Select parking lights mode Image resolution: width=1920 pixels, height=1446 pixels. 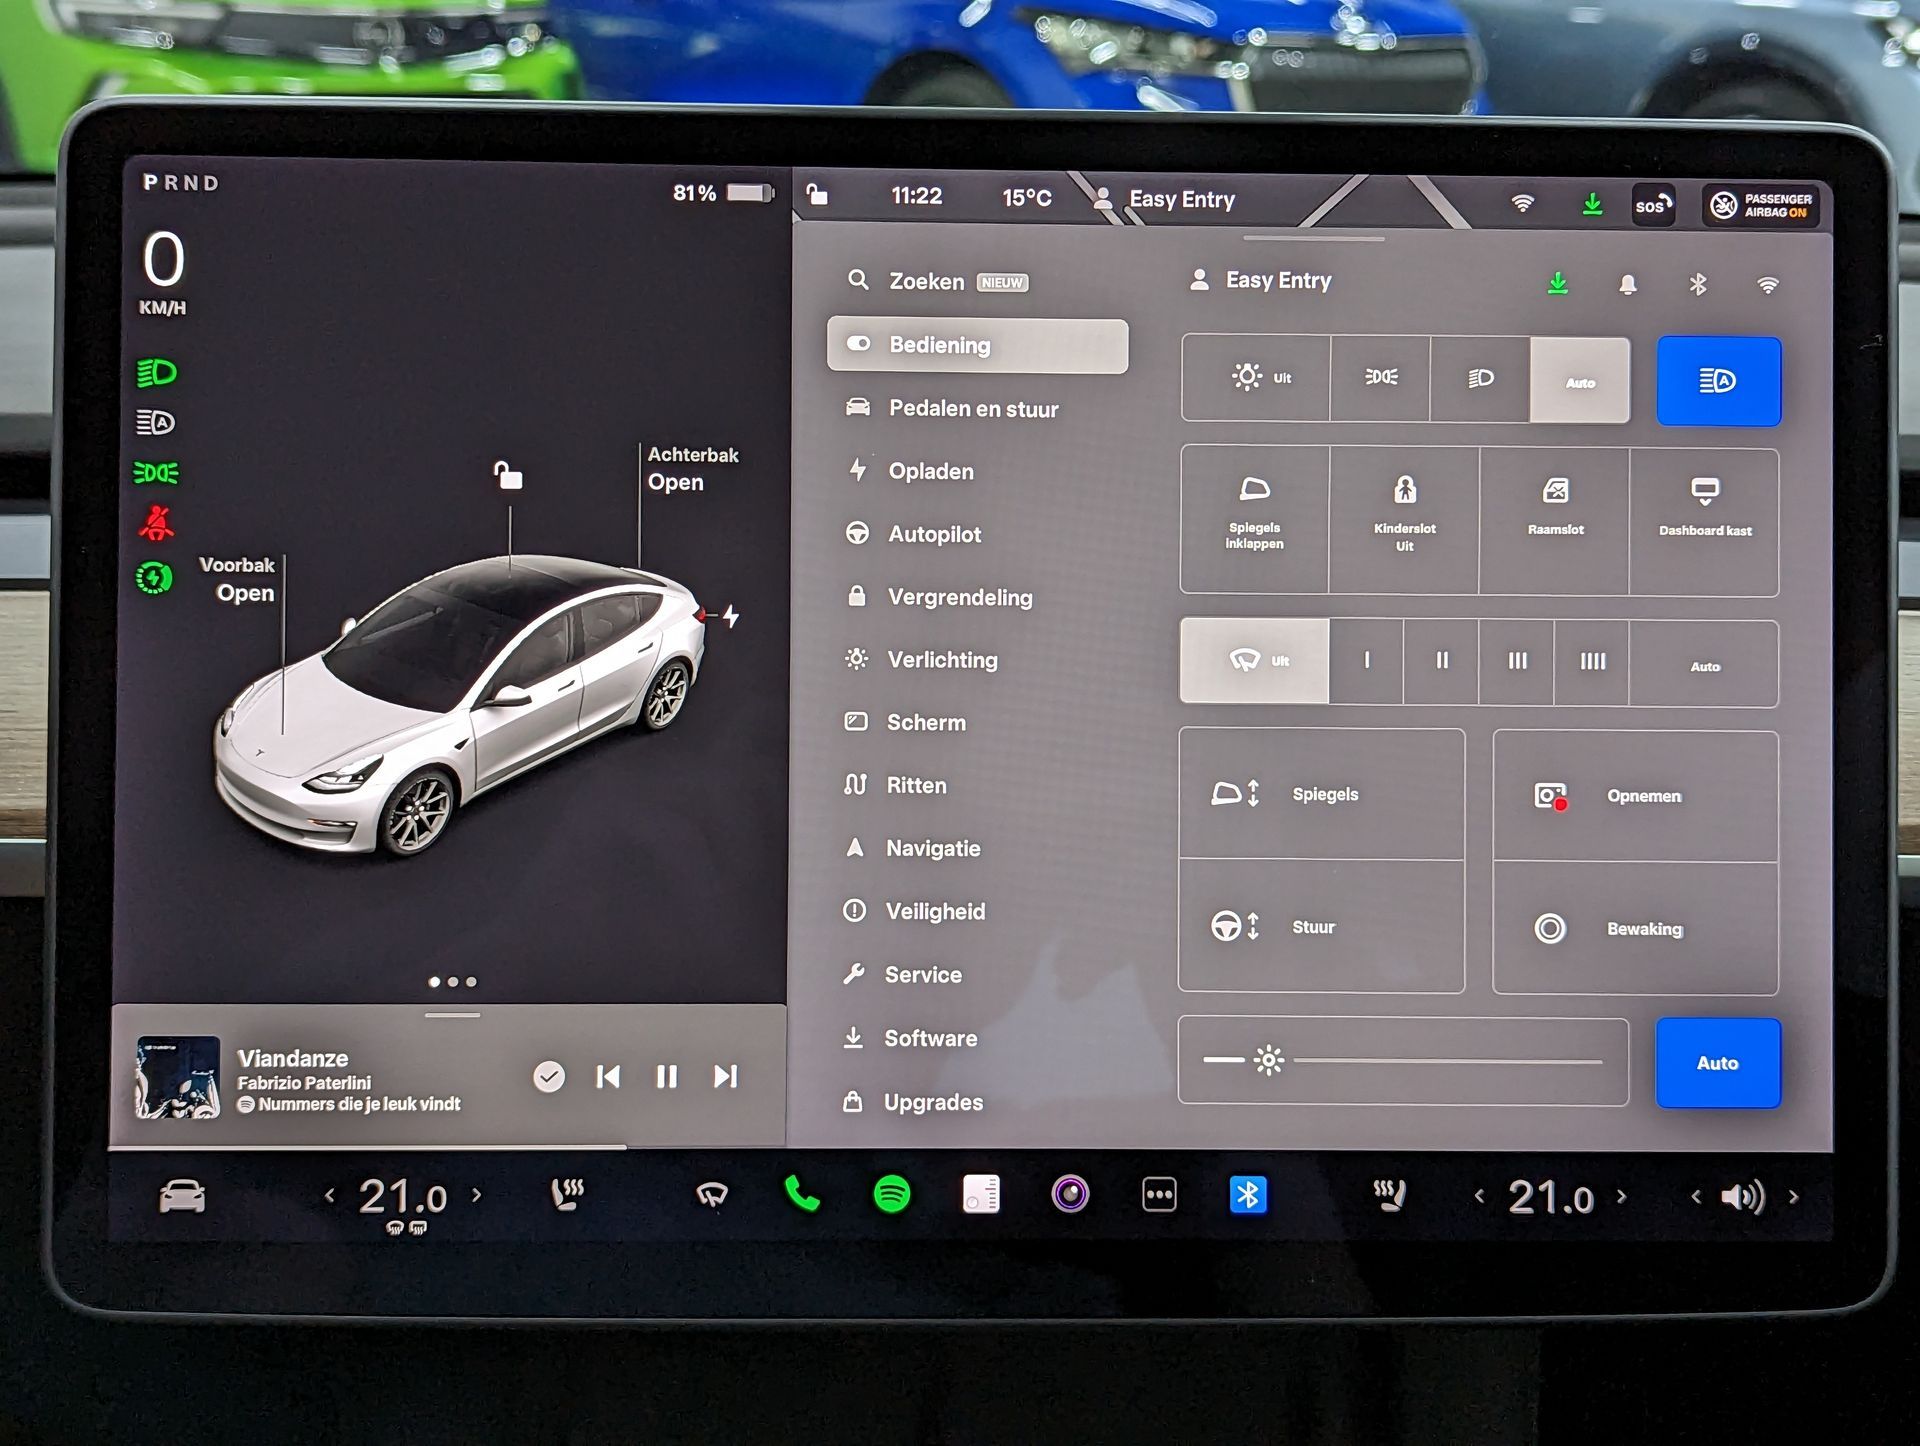point(1381,378)
